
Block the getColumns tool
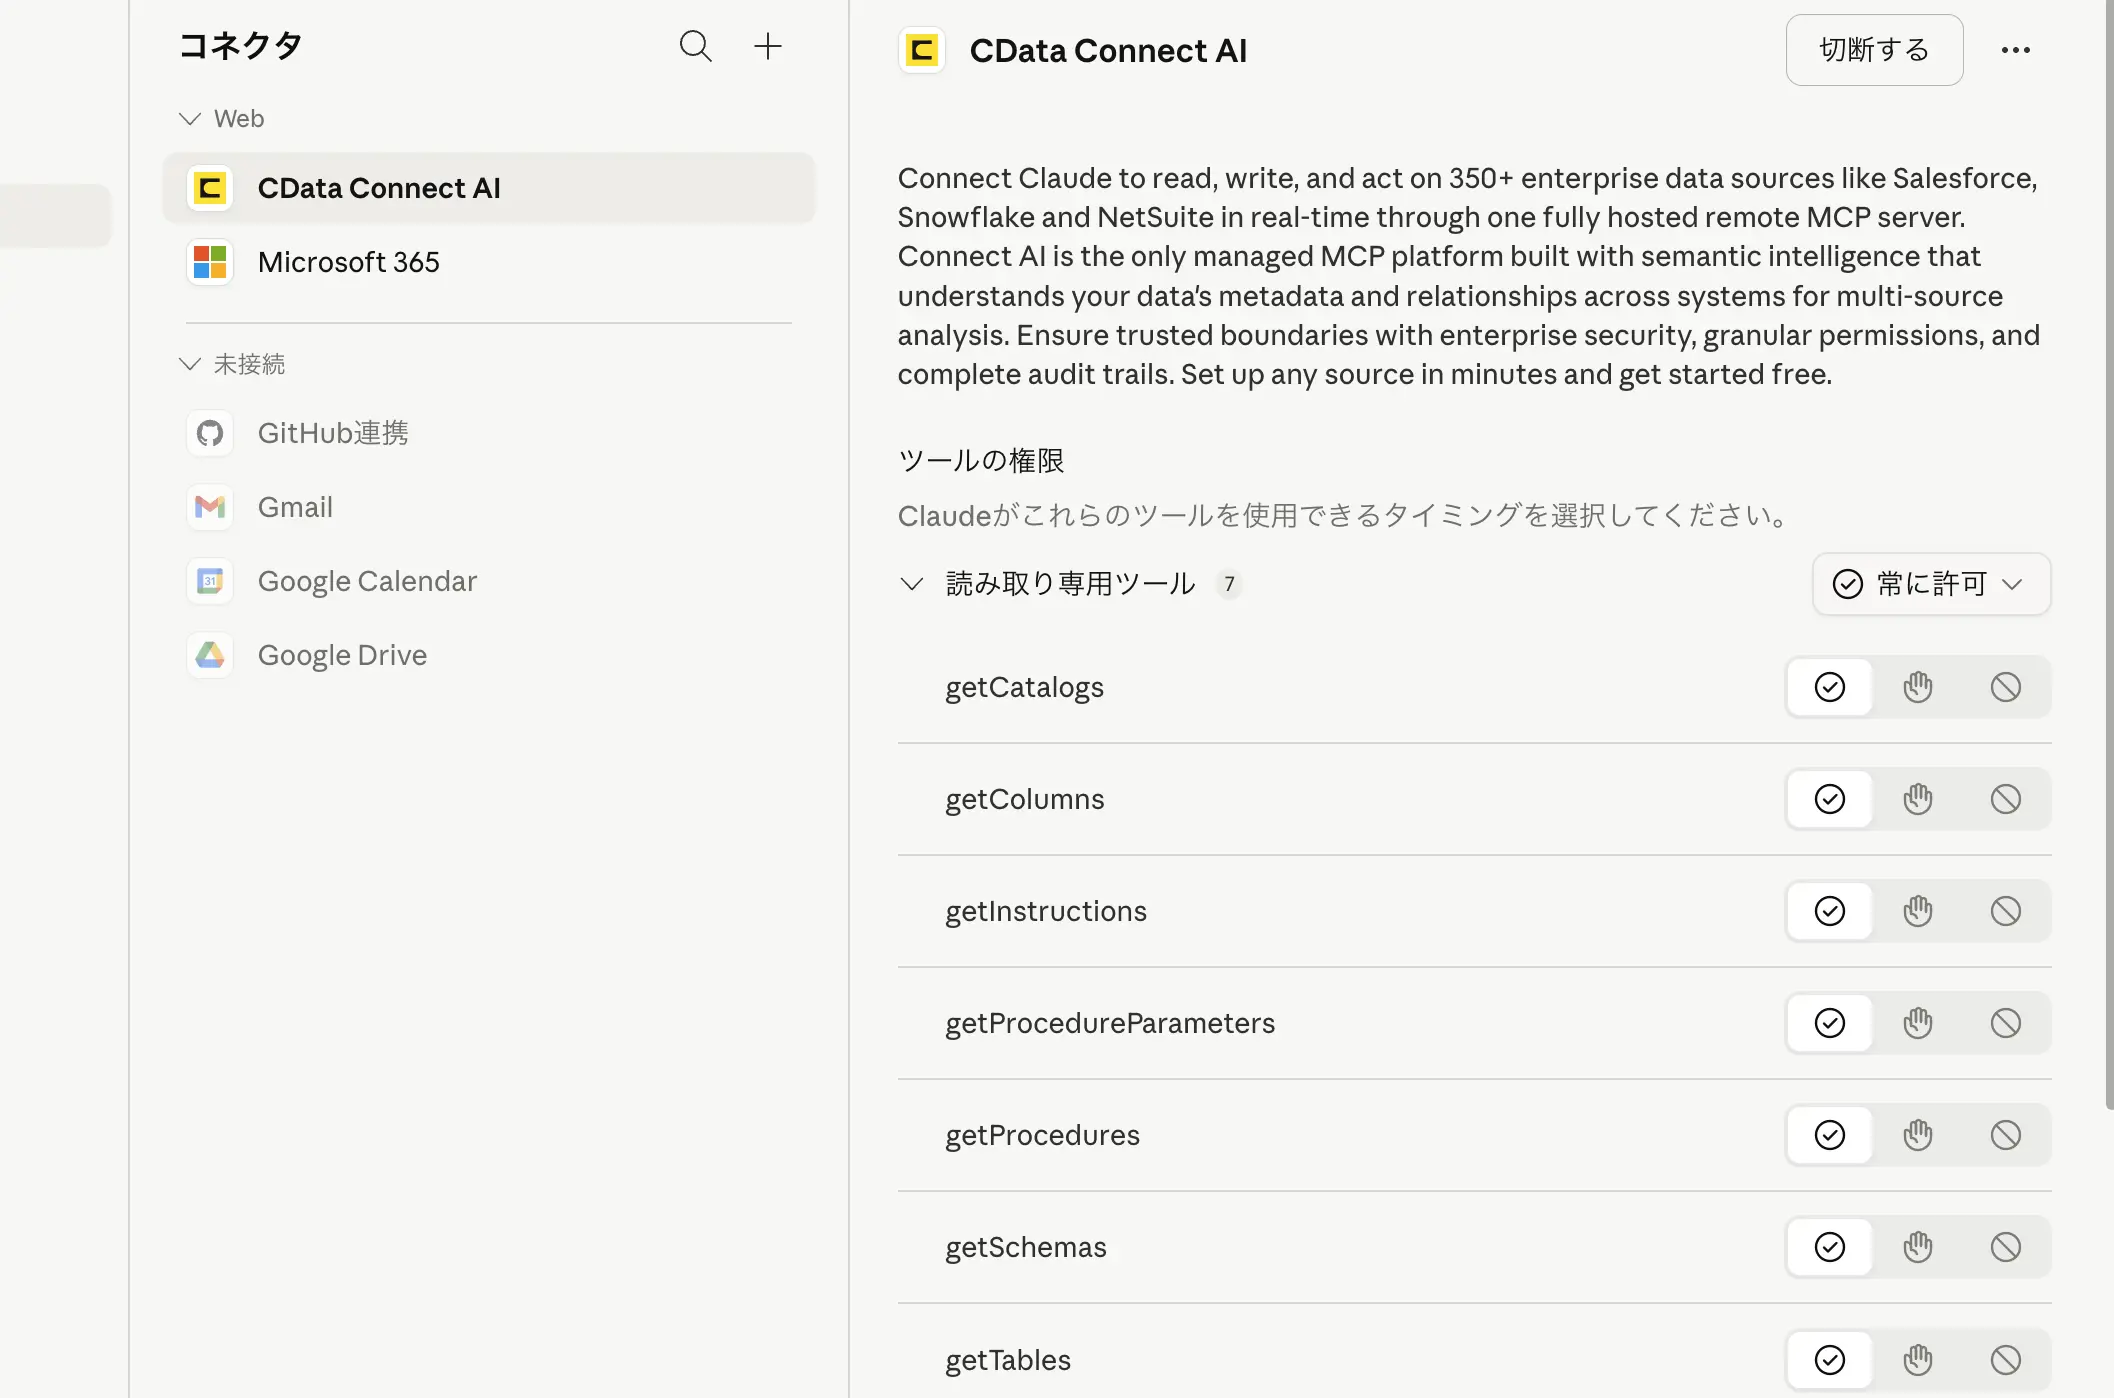2006,799
